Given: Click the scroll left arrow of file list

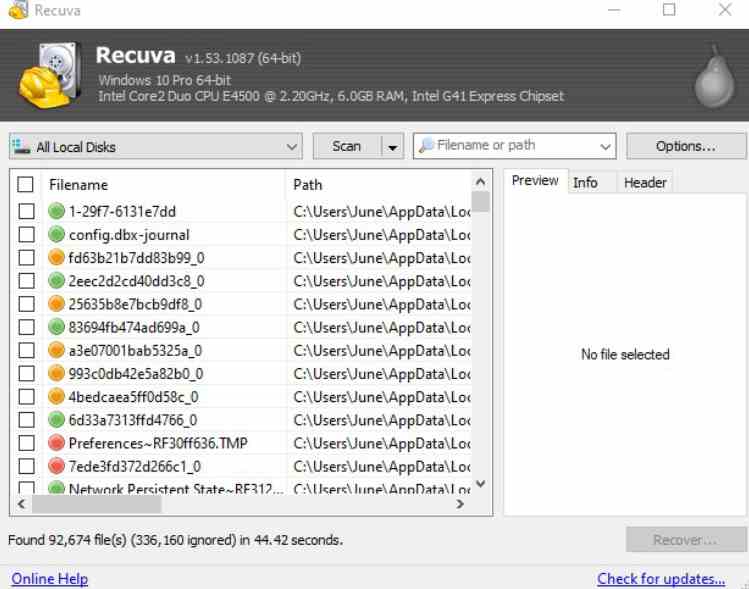Looking at the screenshot, I should tap(21, 504).
